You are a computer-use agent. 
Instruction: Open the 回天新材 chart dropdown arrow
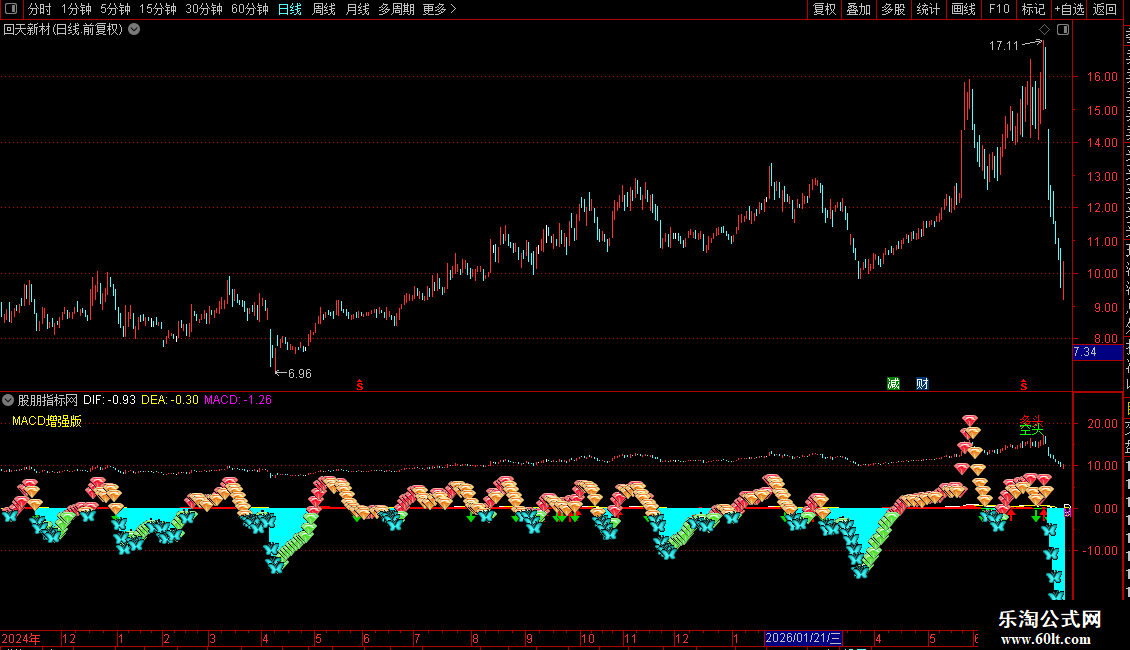[134, 30]
